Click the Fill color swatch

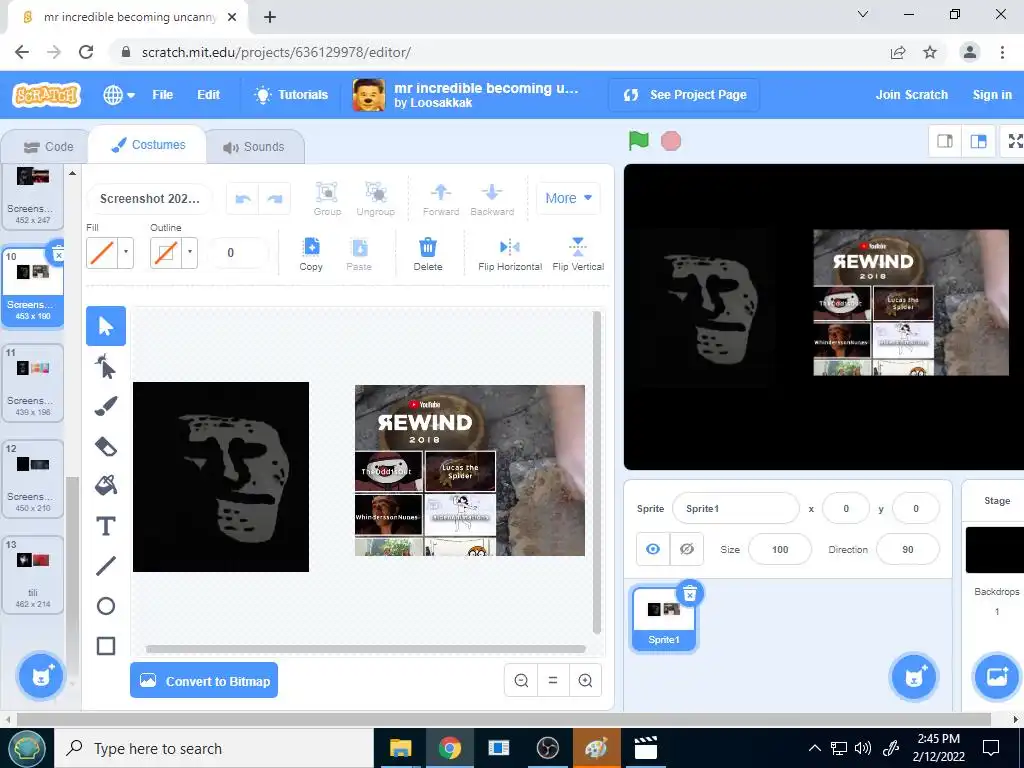pyautogui.click(x=102, y=253)
